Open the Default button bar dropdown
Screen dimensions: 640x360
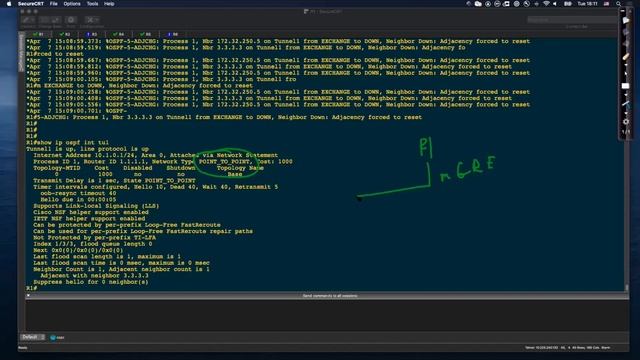click(33, 337)
